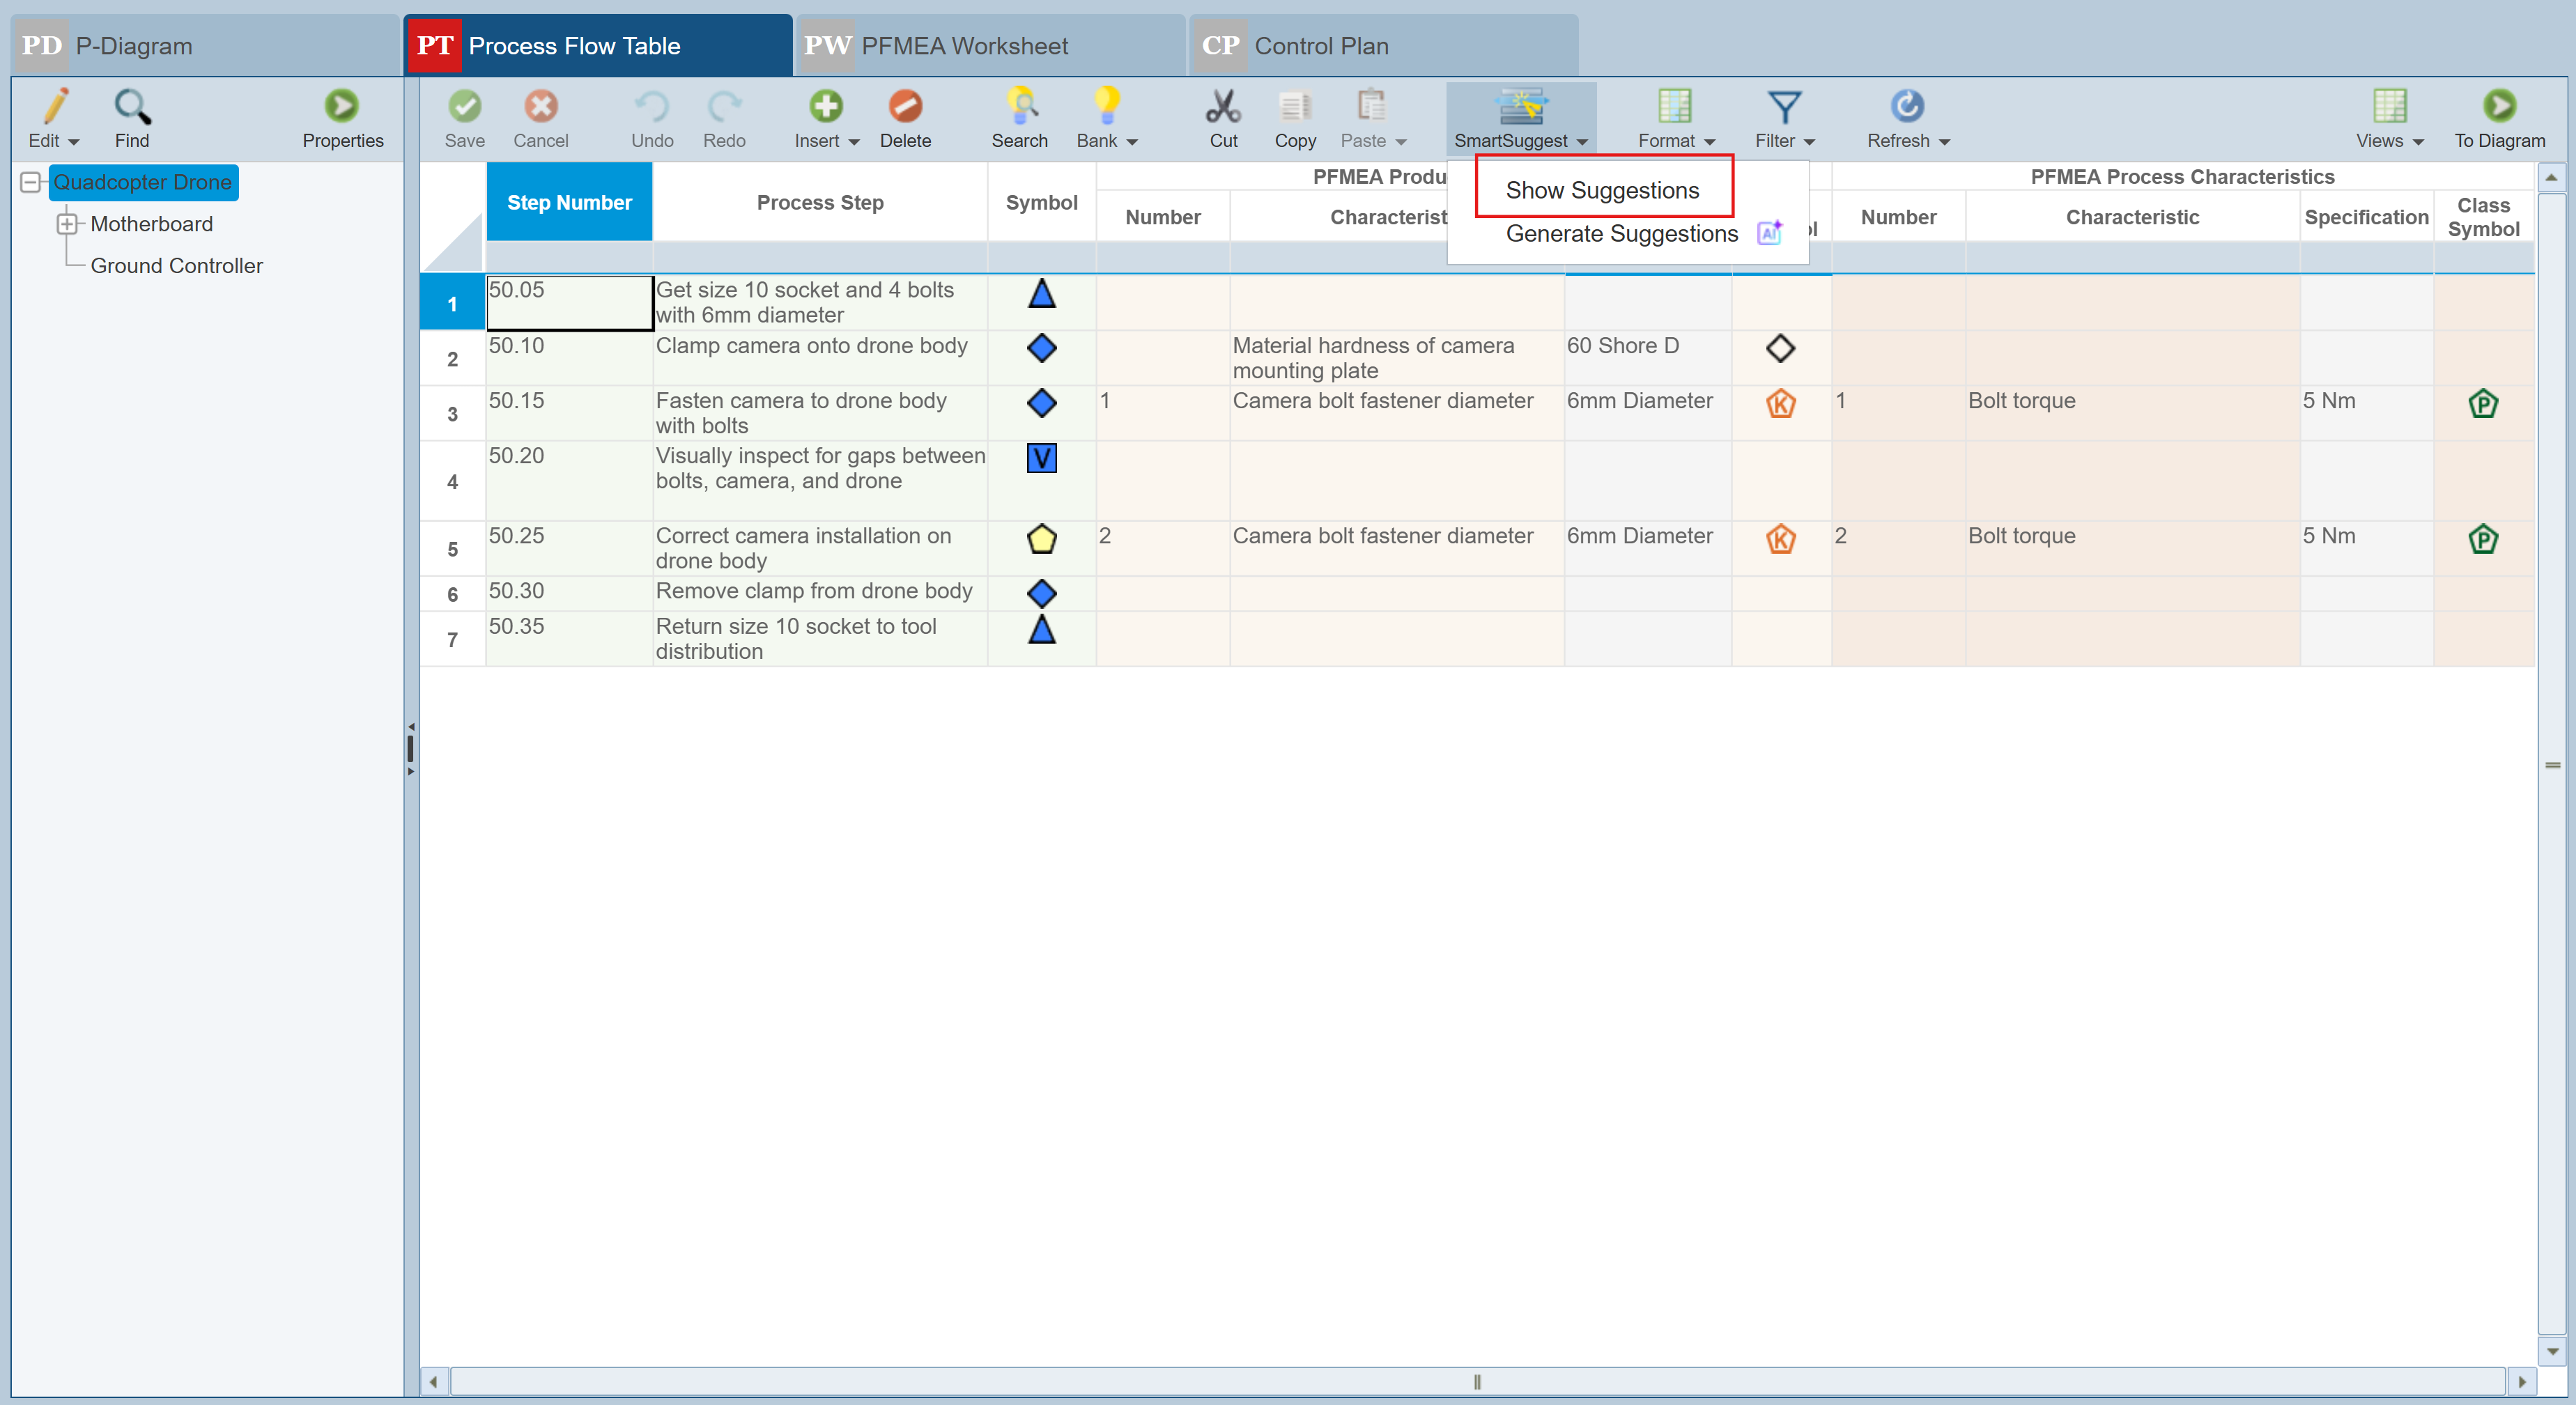
Task: Click the Search toolbar icon
Action: tap(1019, 107)
